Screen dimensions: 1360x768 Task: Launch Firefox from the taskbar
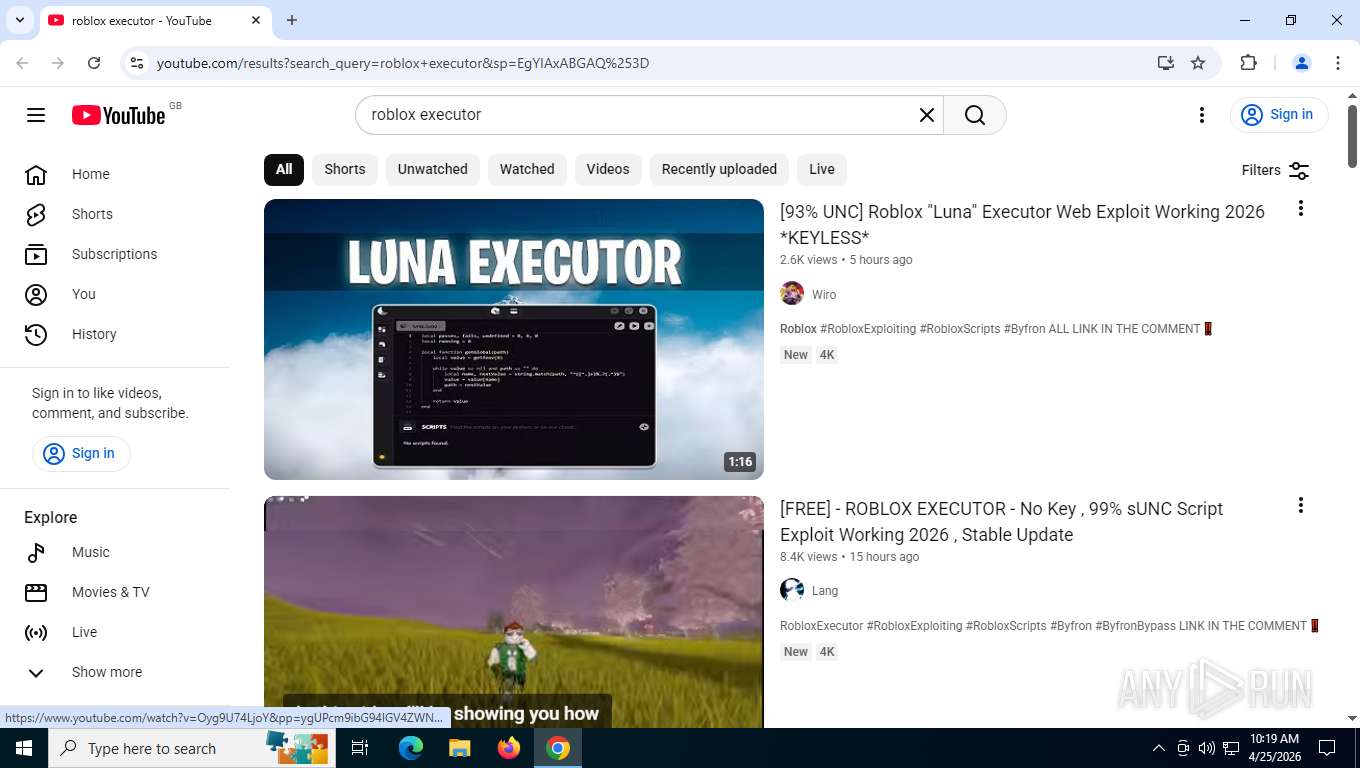pos(509,748)
